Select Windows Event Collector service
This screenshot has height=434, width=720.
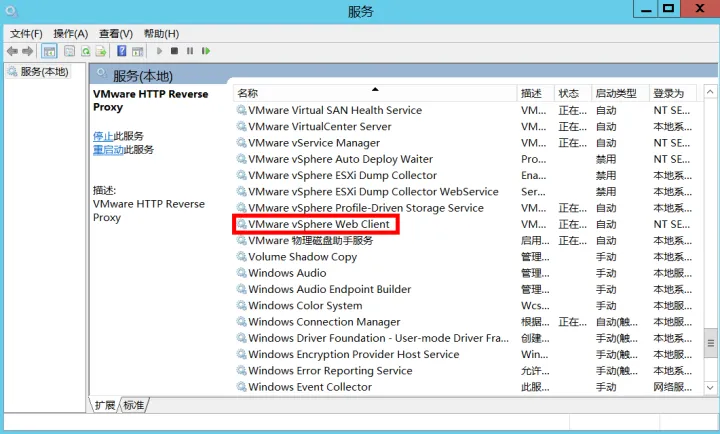pyautogui.click(x=465, y=387)
